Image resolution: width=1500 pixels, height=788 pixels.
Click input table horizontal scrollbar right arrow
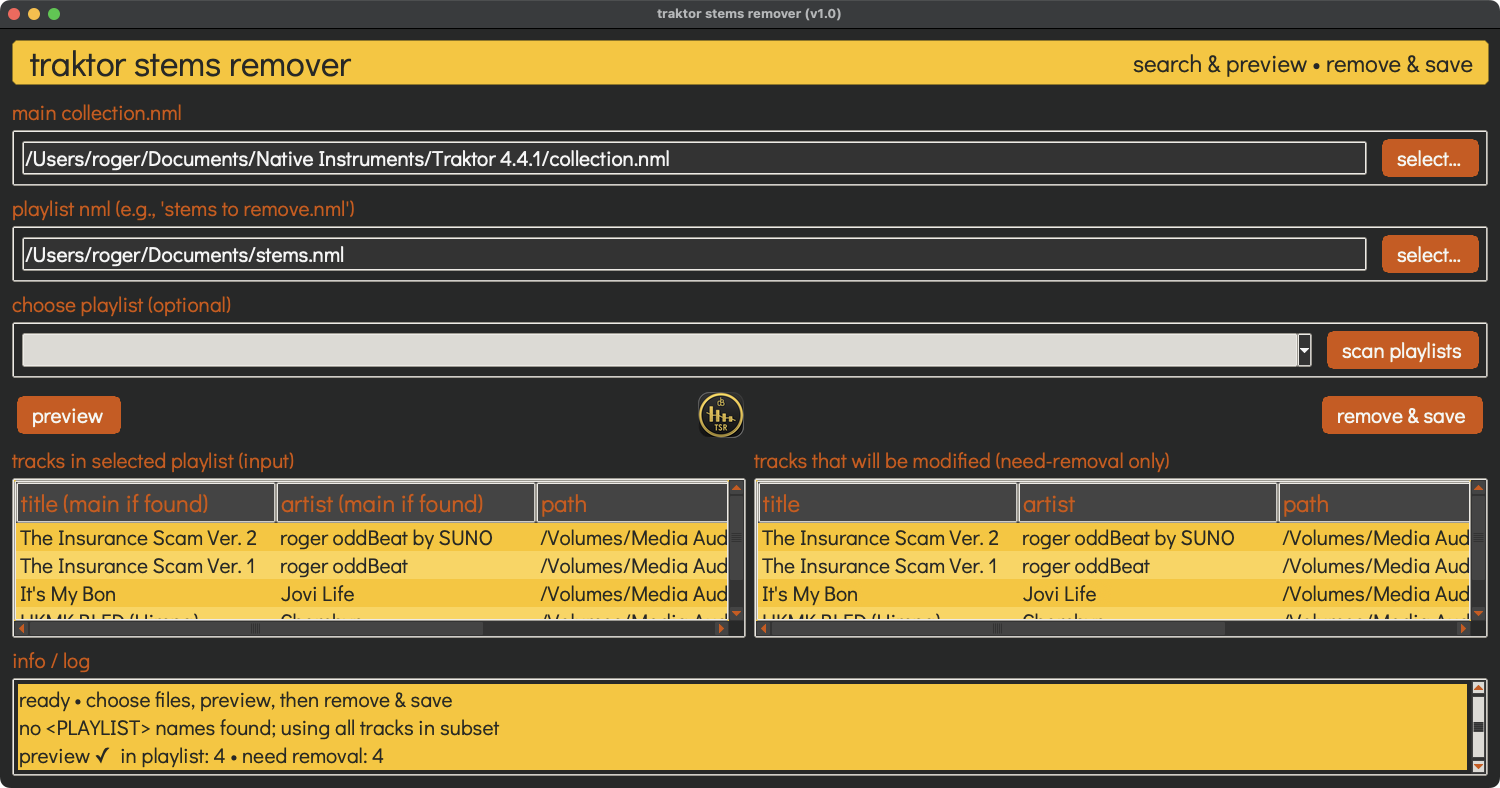tap(722, 629)
